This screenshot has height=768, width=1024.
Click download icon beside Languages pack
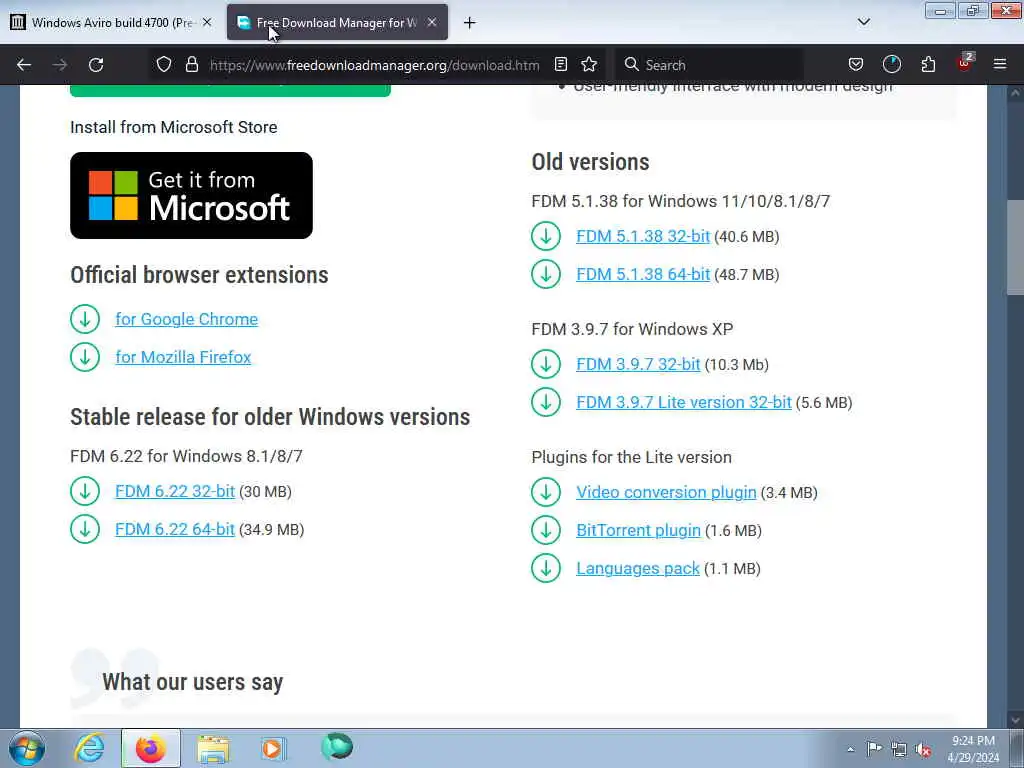(x=546, y=568)
